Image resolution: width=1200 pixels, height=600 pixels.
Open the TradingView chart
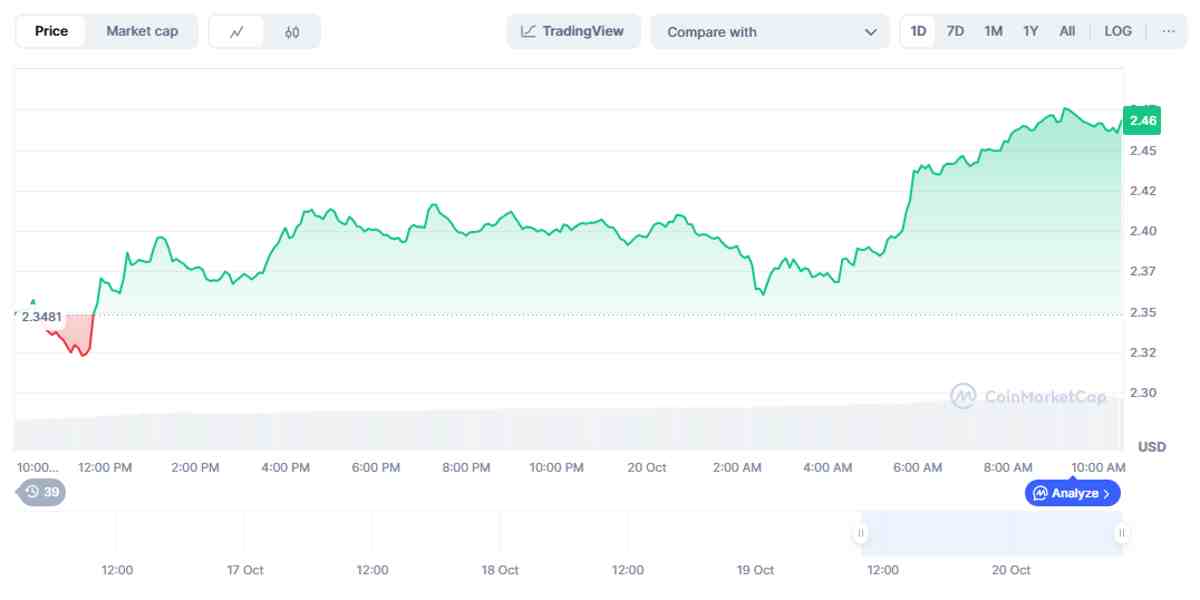573,31
